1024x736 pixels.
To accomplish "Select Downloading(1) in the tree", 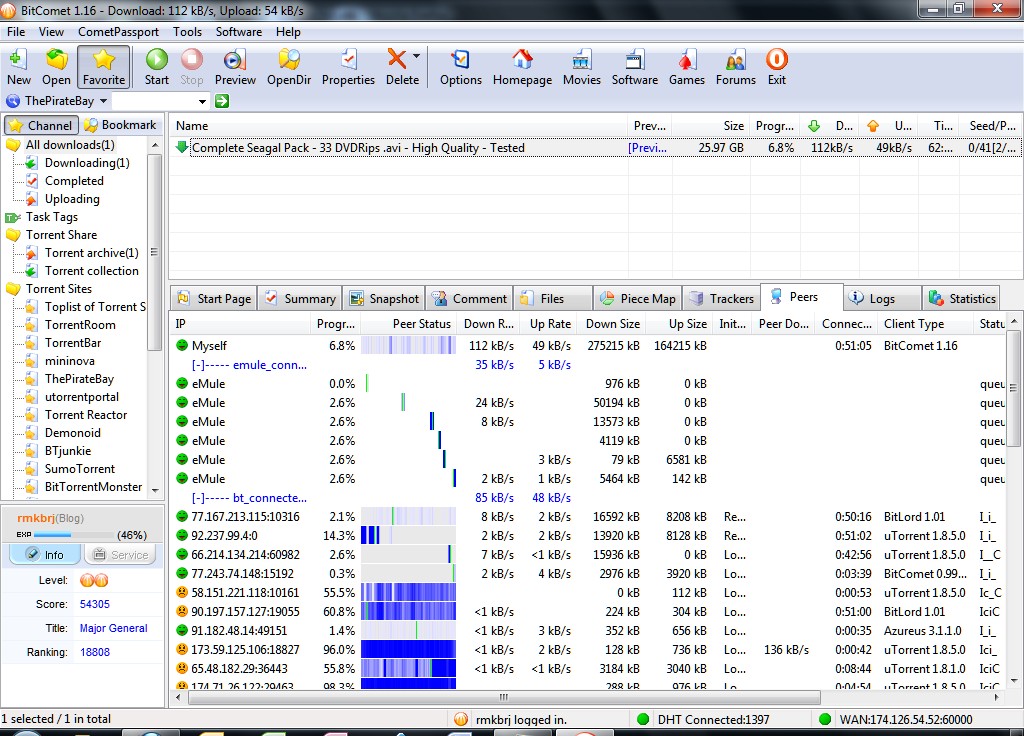I will pyautogui.click(x=87, y=163).
